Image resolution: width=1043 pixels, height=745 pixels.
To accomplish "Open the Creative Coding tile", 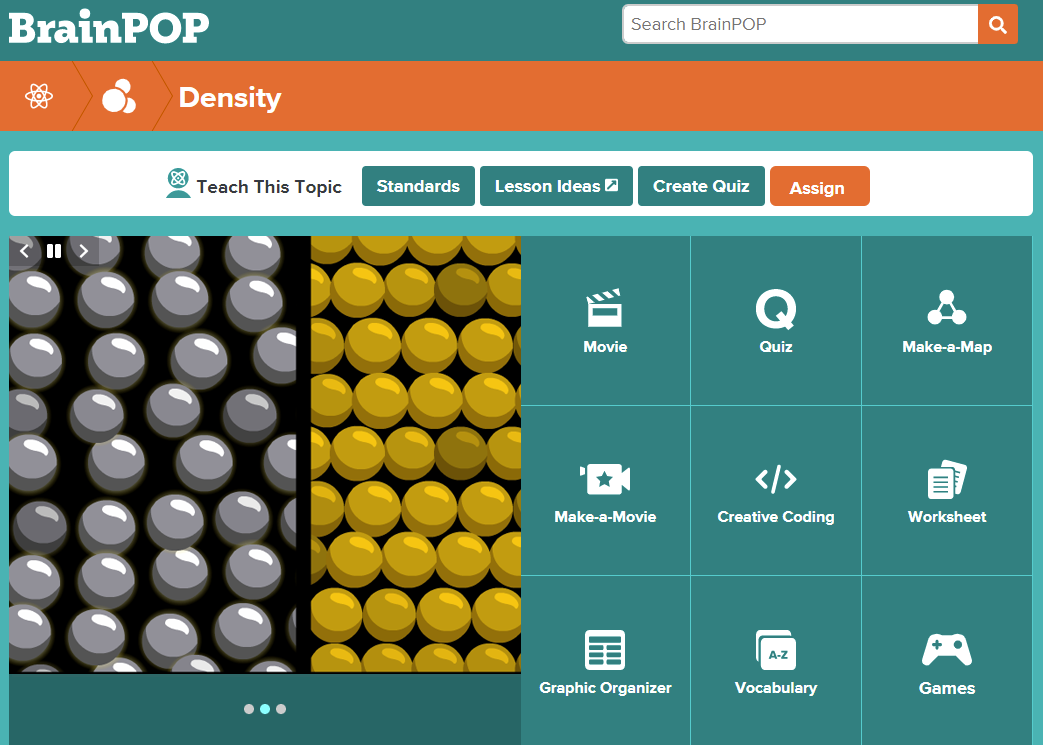I will pos(775,491).
